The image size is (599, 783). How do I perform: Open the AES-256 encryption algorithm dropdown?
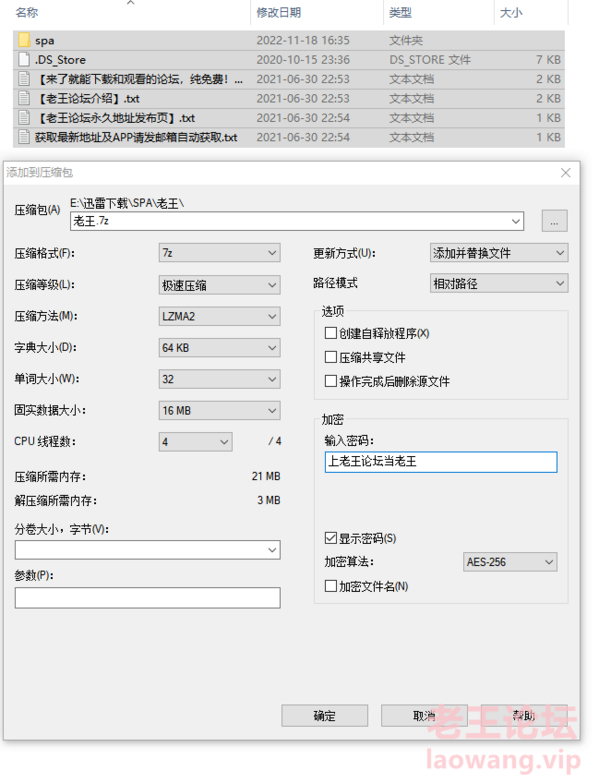point(510,562)
